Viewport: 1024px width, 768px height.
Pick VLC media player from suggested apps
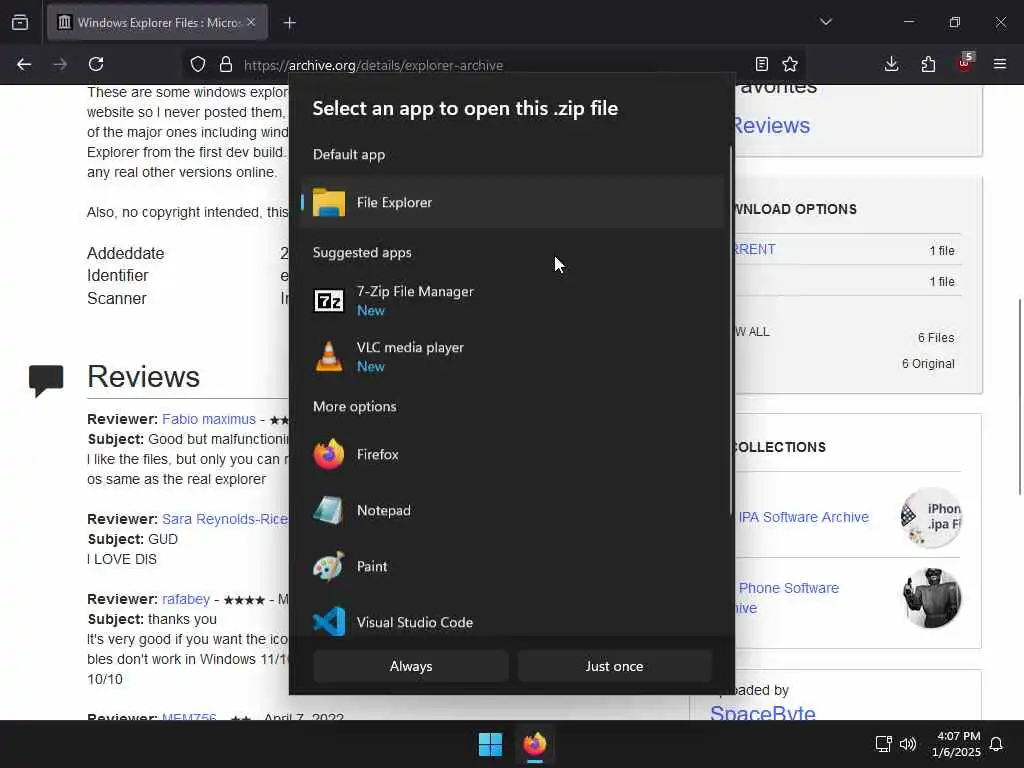point(513,357)
